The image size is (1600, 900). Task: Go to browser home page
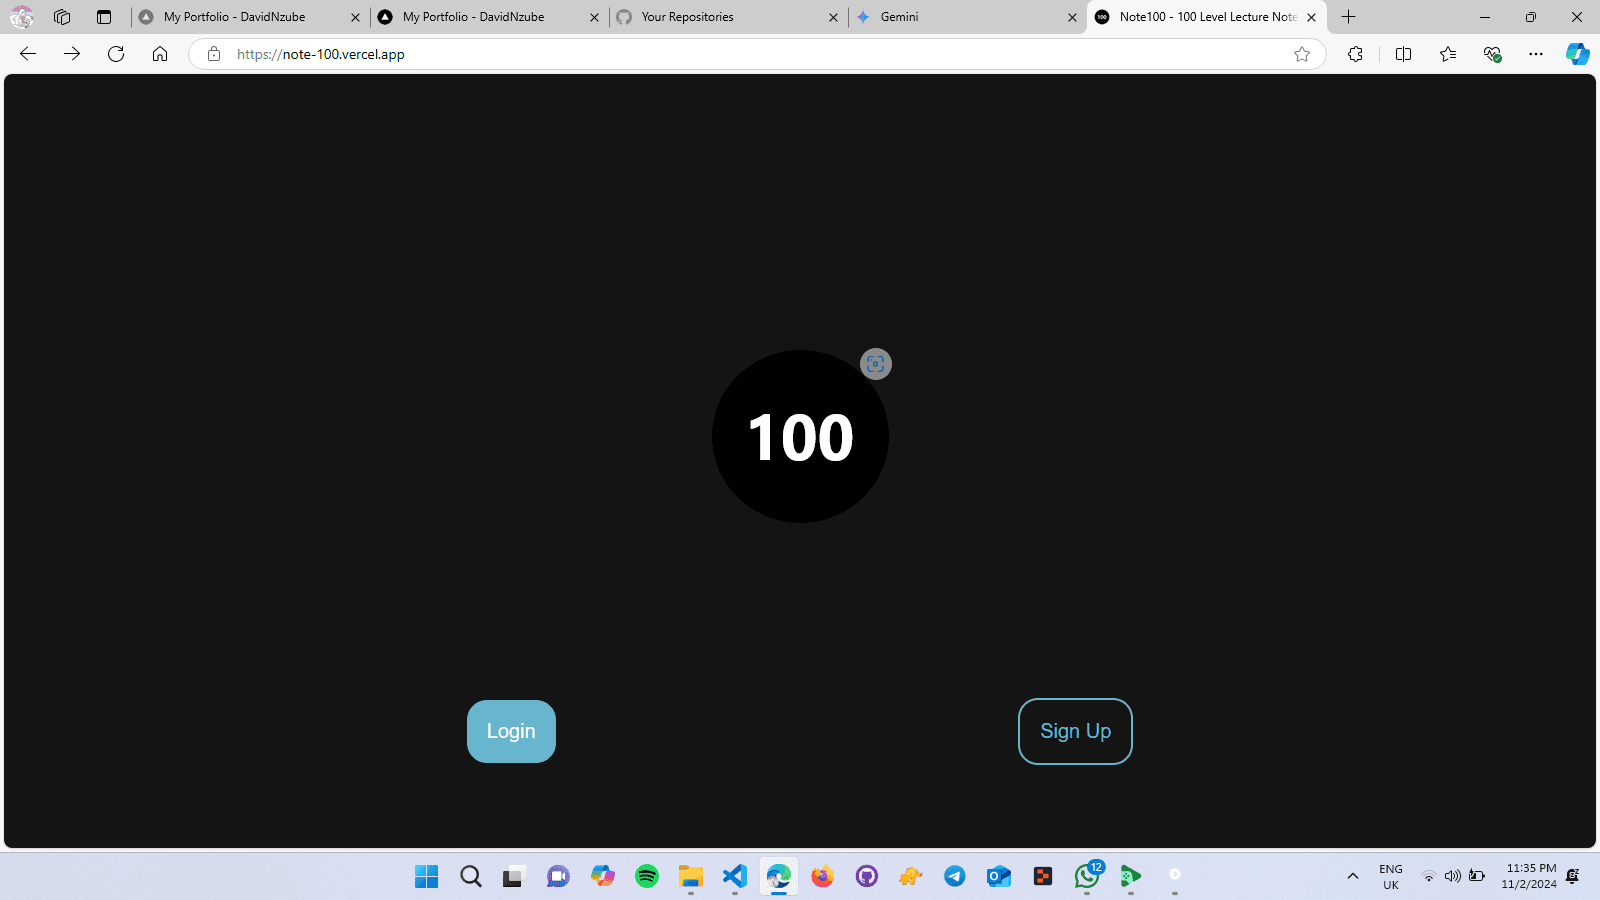(x=160, y=54)
